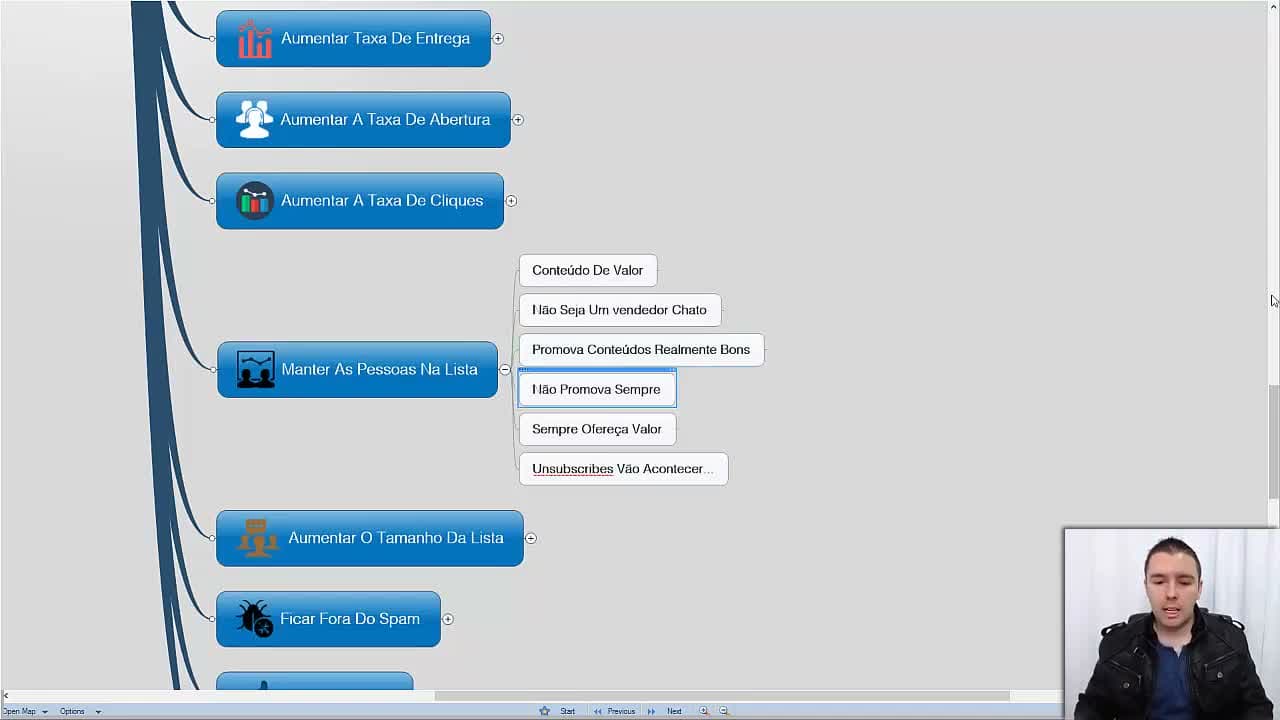Select the Unsubscribes Vão Acontecer subtopic
The width and height of the screenshot is (1280, 720).
623,469
